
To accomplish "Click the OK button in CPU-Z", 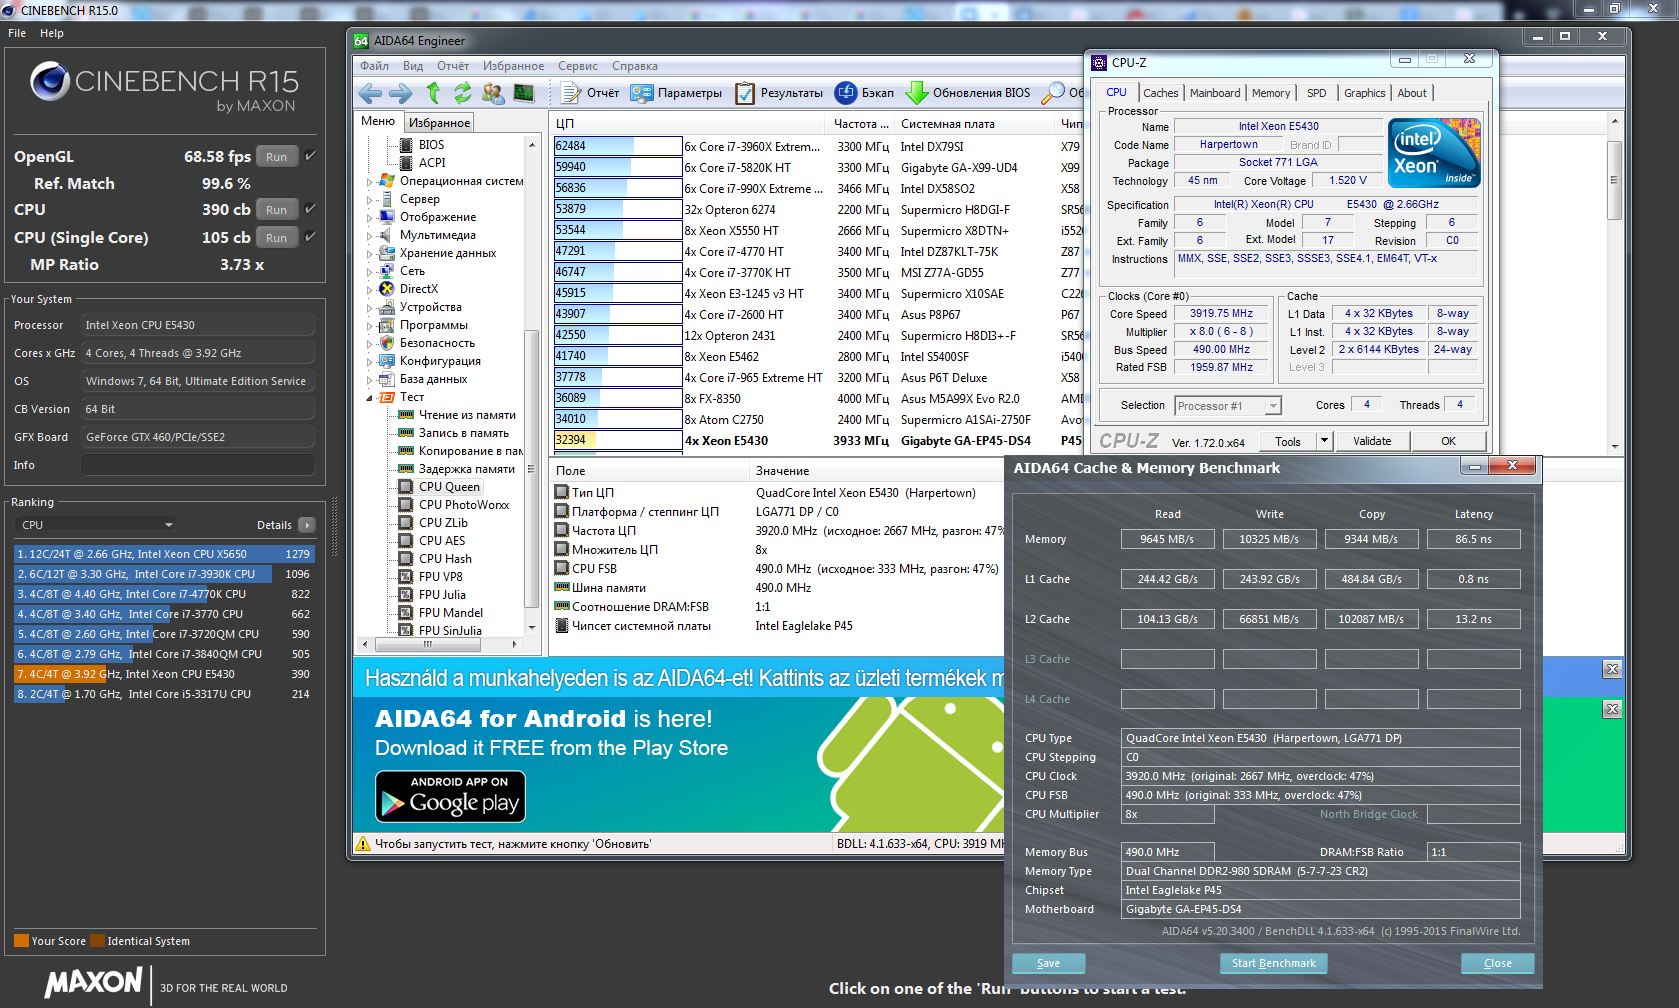I will coord(1448,441).
